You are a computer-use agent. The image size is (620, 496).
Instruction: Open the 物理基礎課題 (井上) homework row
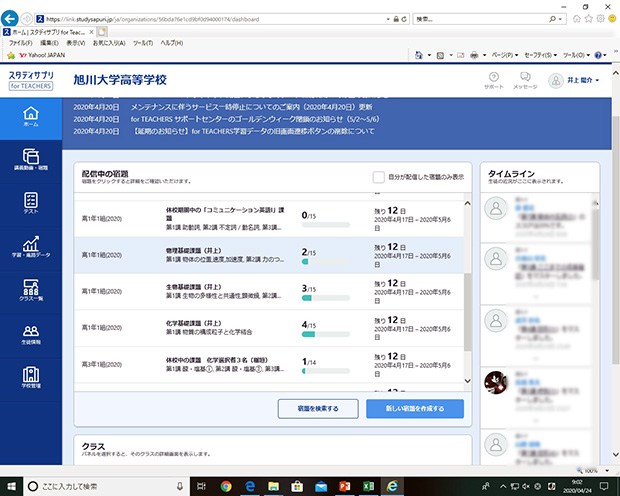point(269,255)
